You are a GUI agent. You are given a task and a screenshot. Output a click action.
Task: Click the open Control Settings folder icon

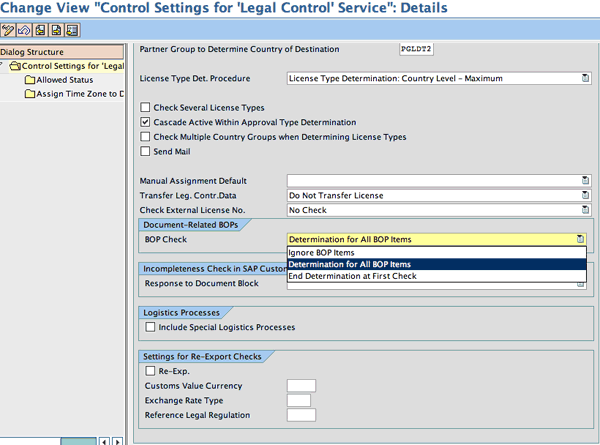pos(16,66)
